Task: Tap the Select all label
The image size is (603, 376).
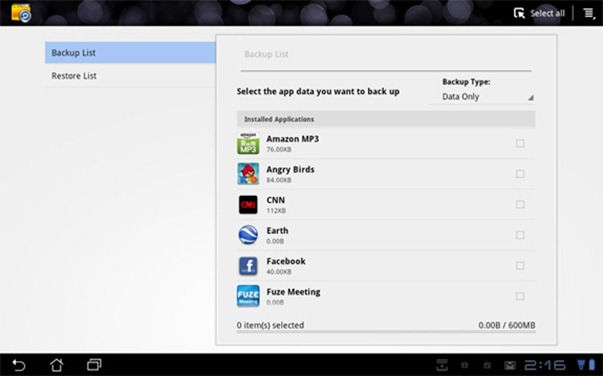Action: (547, 13)
